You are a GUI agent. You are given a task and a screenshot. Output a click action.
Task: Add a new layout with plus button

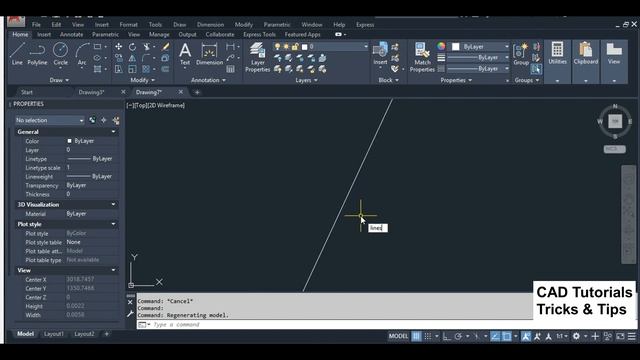click(107, 334)
